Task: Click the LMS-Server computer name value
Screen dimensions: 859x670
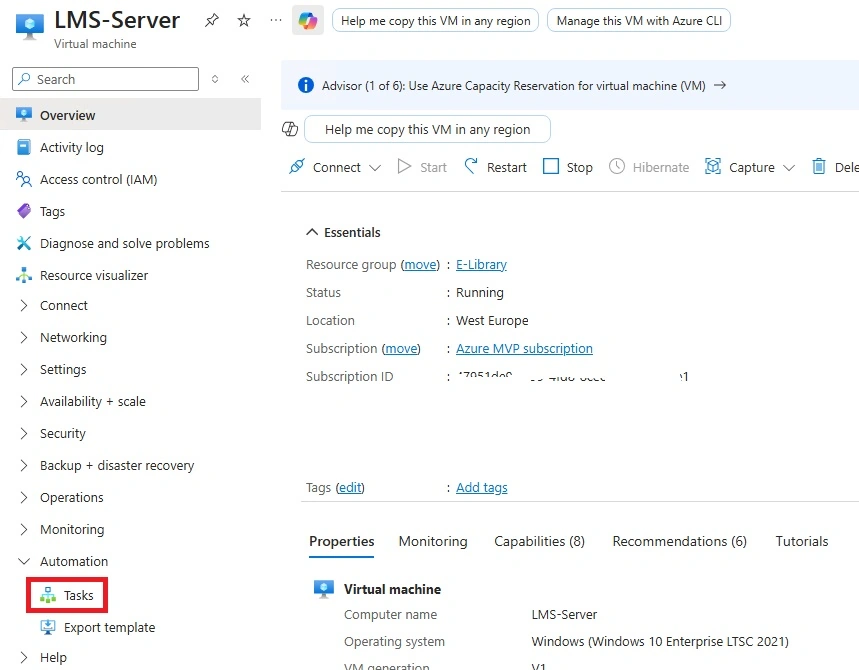Action: click(x=564, y=615)
